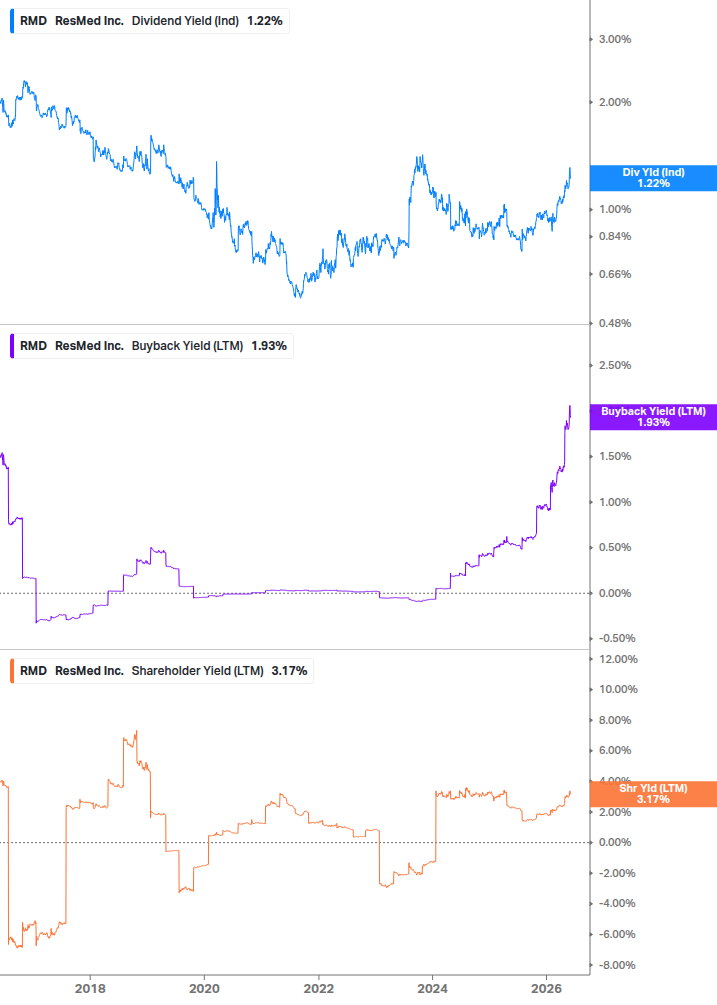Click the purple color bar of Buyback Yield legend

(x=12, y=345)
